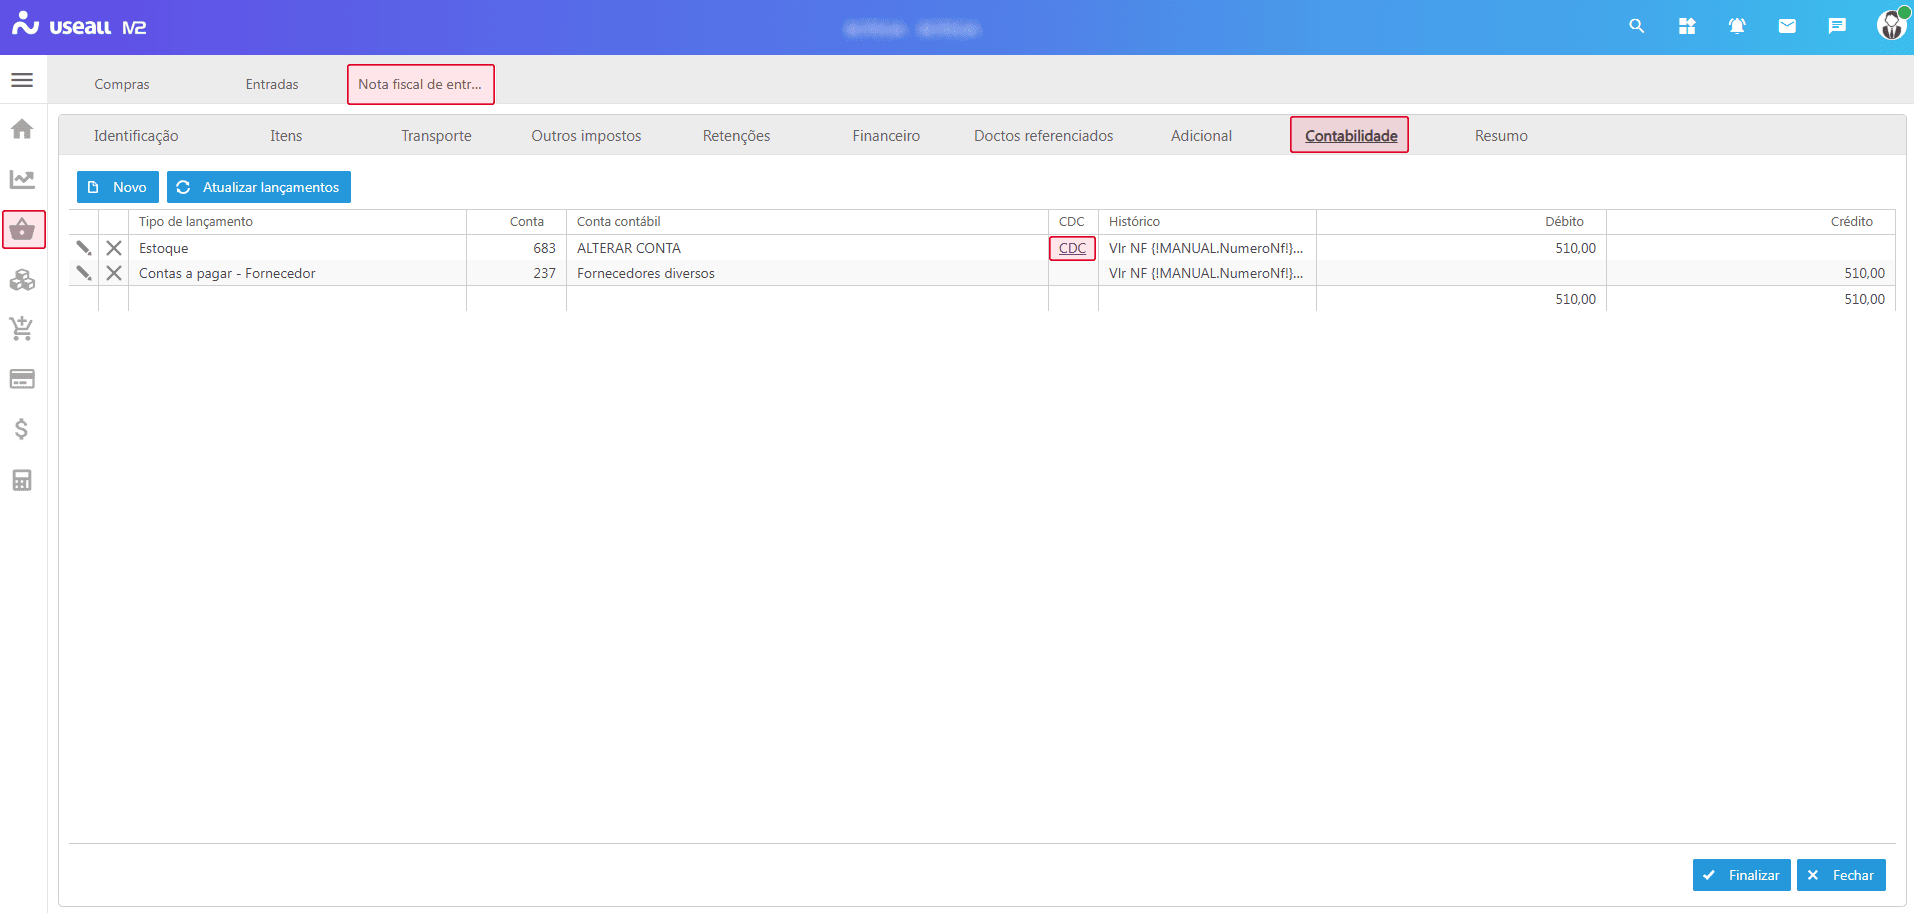Screen dimensions: 1914x913
Task: Open the CDC link in Estoque row
Action: click(x=1072, y=248)
